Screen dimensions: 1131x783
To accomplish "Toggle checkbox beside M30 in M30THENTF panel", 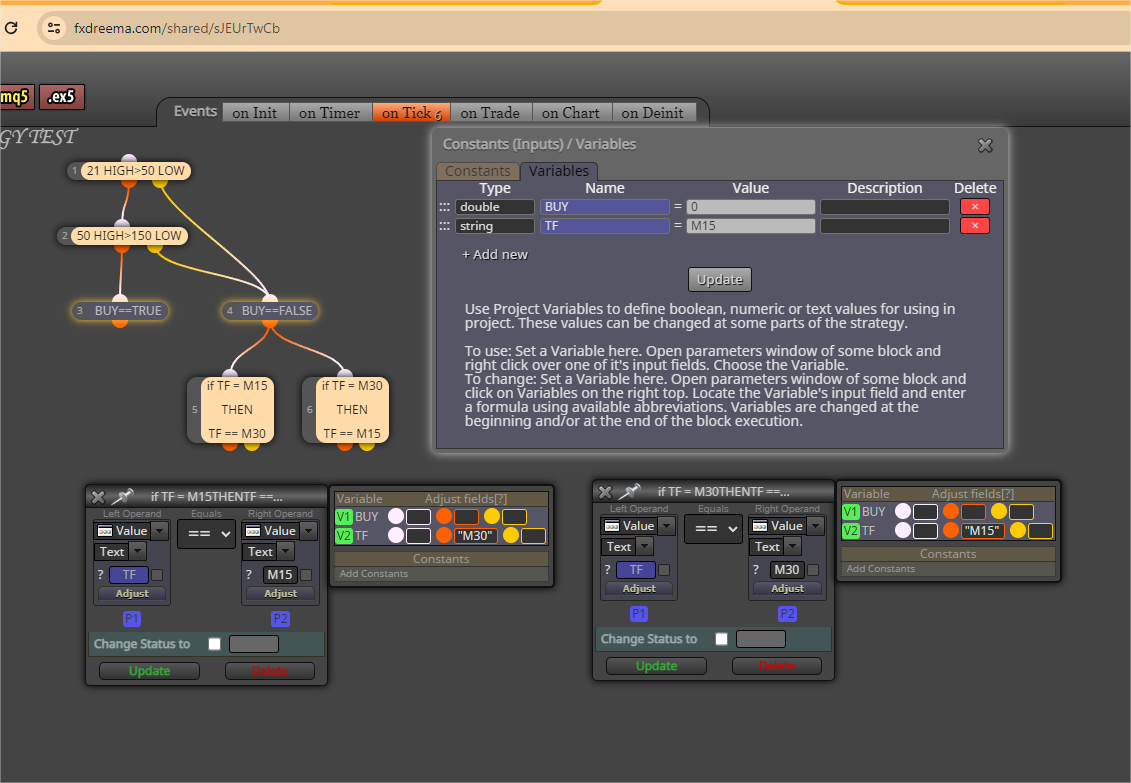I will (x=813, y=570).
